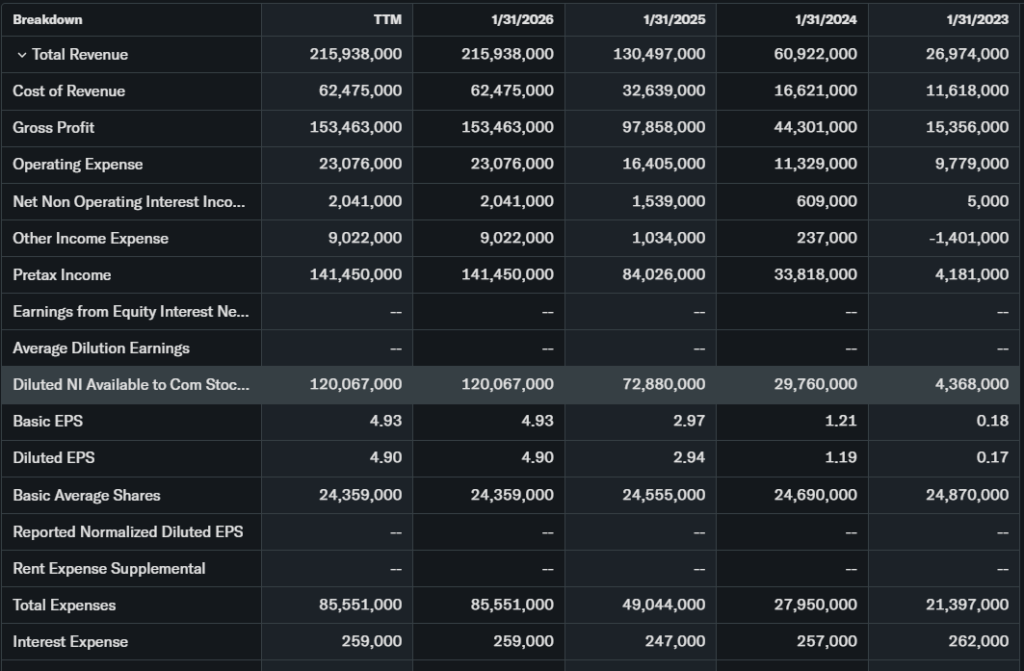This screenshot has width=1024, height=671.
Task: Click the Total Expenses row label
Action: [64, 605]
